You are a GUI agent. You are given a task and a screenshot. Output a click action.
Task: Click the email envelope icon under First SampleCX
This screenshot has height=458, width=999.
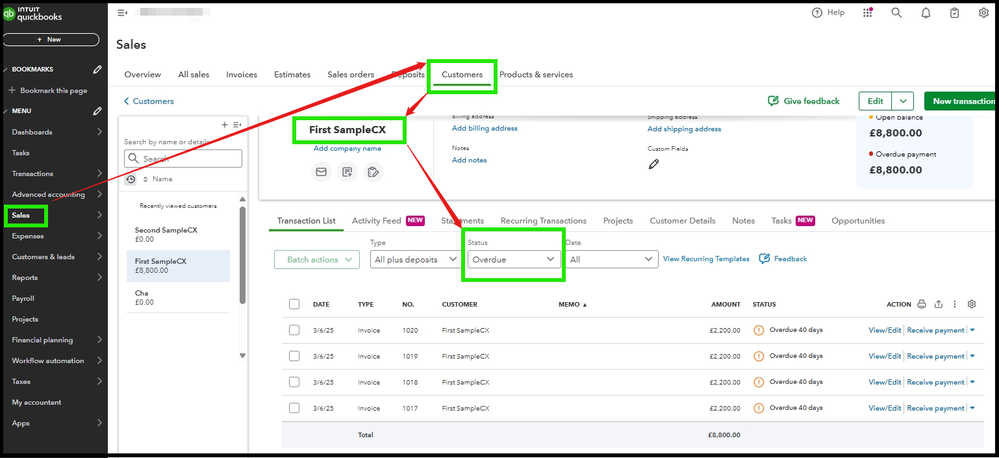tap(321, 171)
